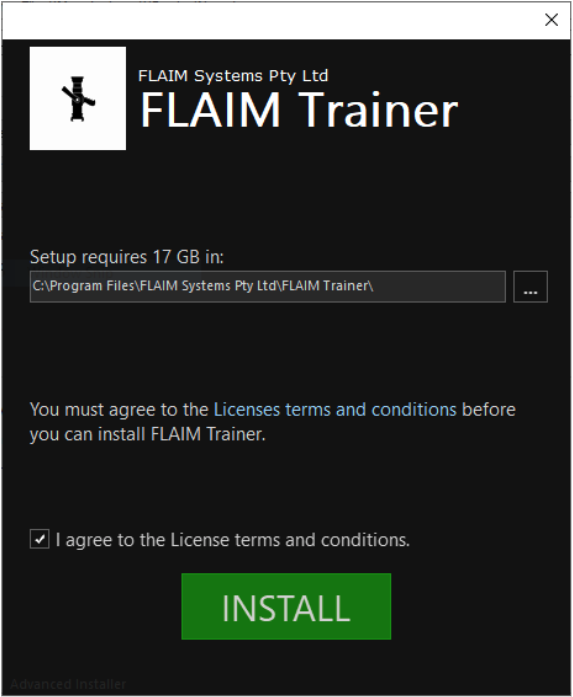Image resolution: width=573 pixels, height=697 pixels.
Task: Place cursor after 'FLAIM Trainer\' in path field
Action: coord(375,286)
